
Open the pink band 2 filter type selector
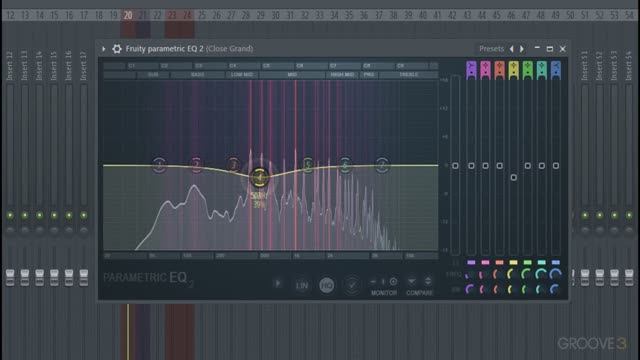485,70
